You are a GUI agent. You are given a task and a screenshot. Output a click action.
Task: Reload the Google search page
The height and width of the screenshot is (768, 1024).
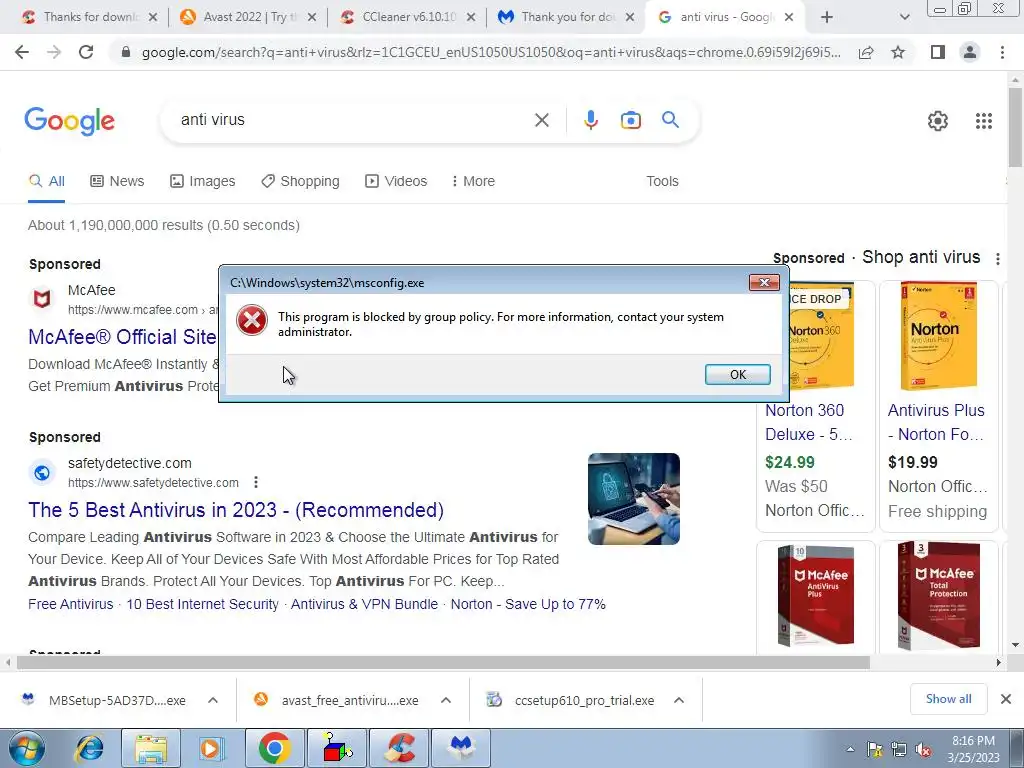(x=86, y=52)
